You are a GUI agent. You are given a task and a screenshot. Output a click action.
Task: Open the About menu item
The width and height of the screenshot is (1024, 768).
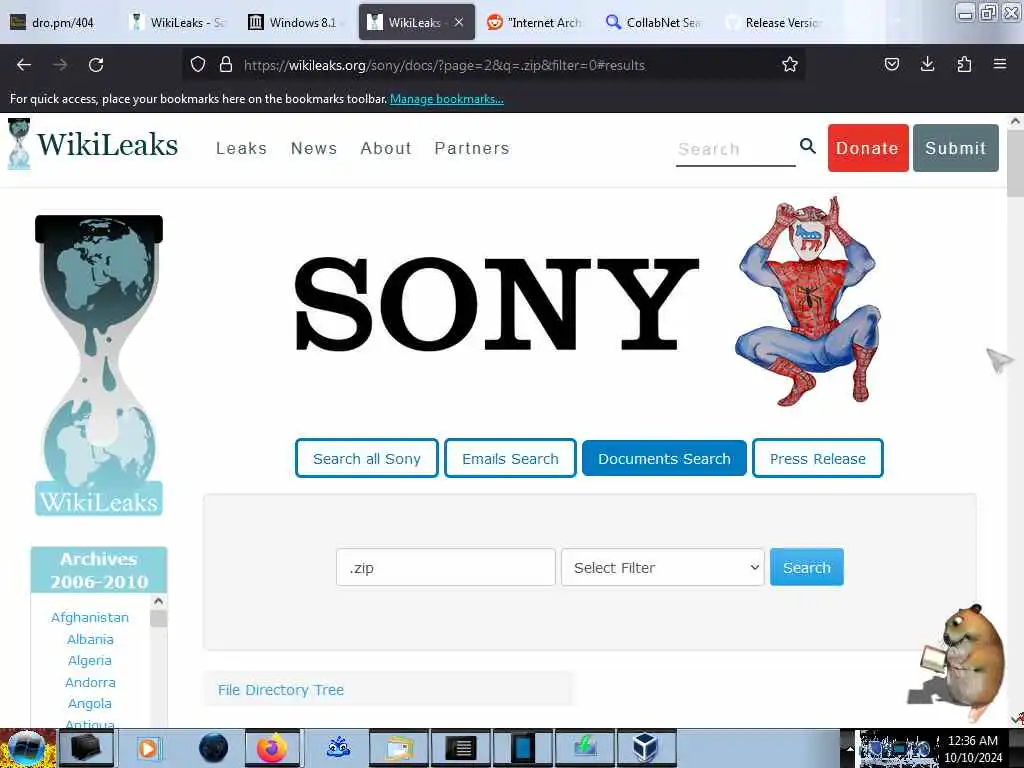[x=386, y=148]
